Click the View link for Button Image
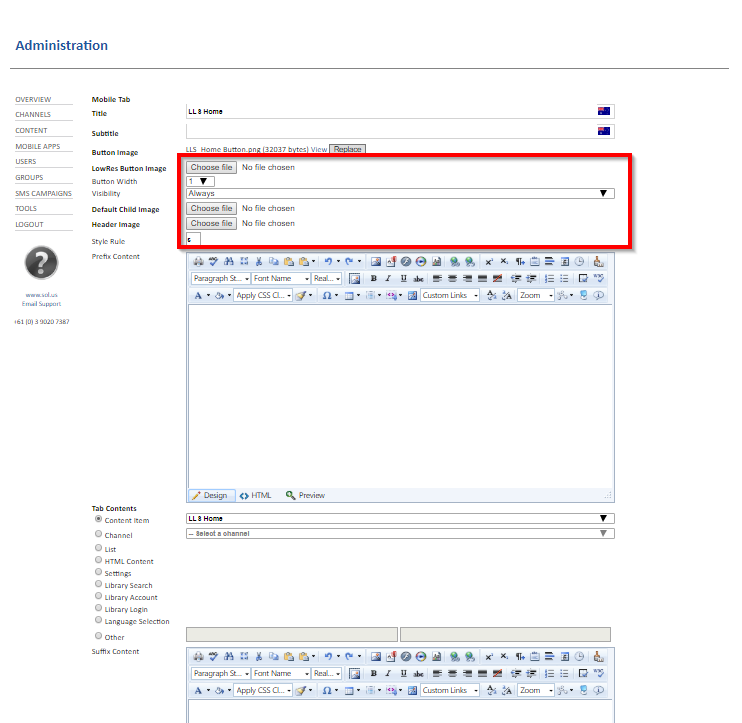The image size is (742, 723). [319, 149]
